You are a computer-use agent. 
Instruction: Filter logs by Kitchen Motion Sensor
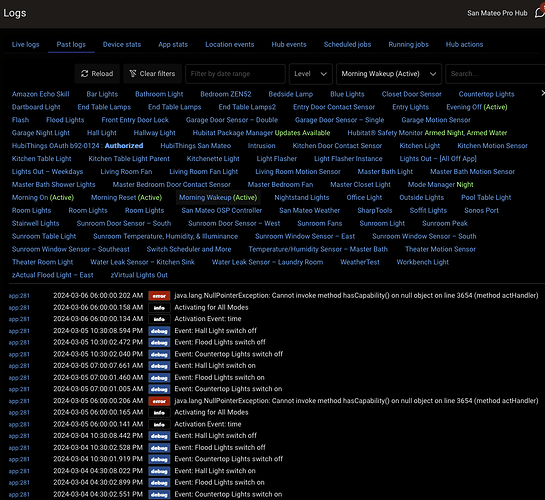492,146
